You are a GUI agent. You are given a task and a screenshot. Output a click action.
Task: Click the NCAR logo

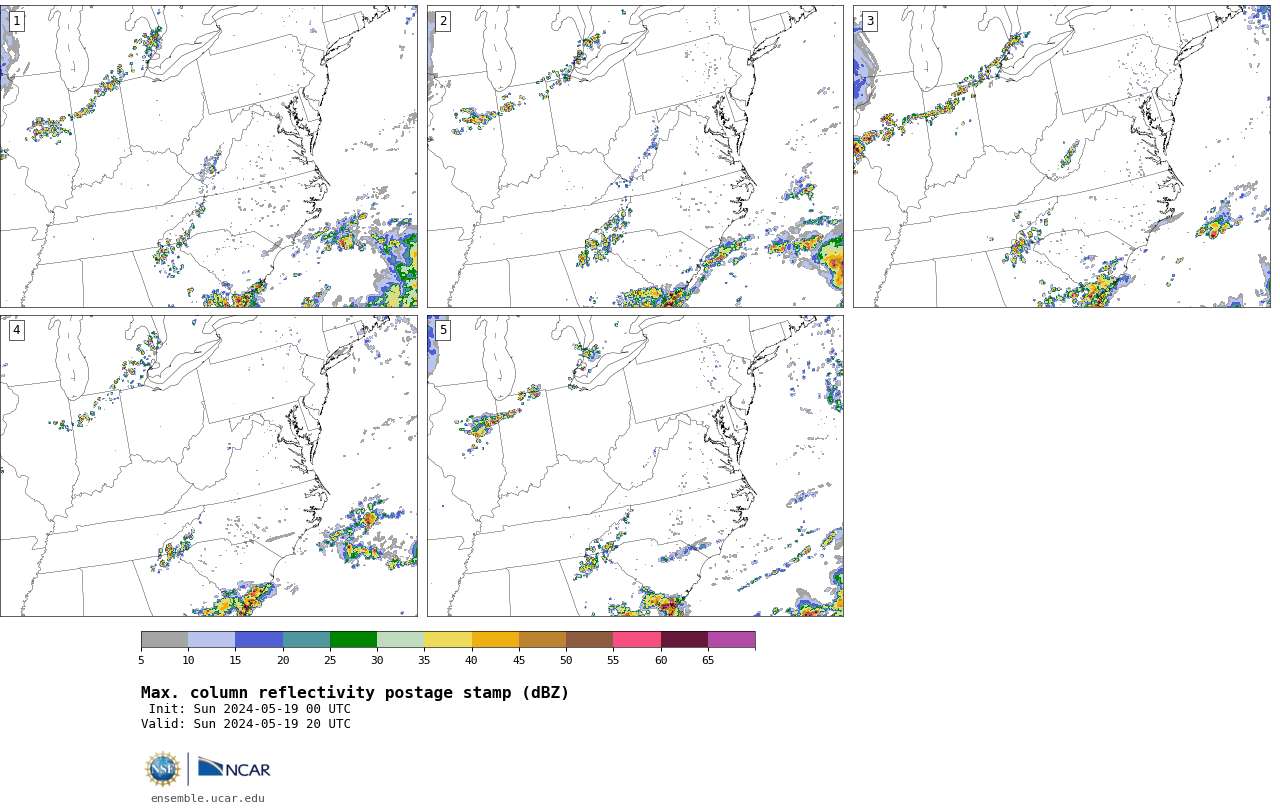234,768
